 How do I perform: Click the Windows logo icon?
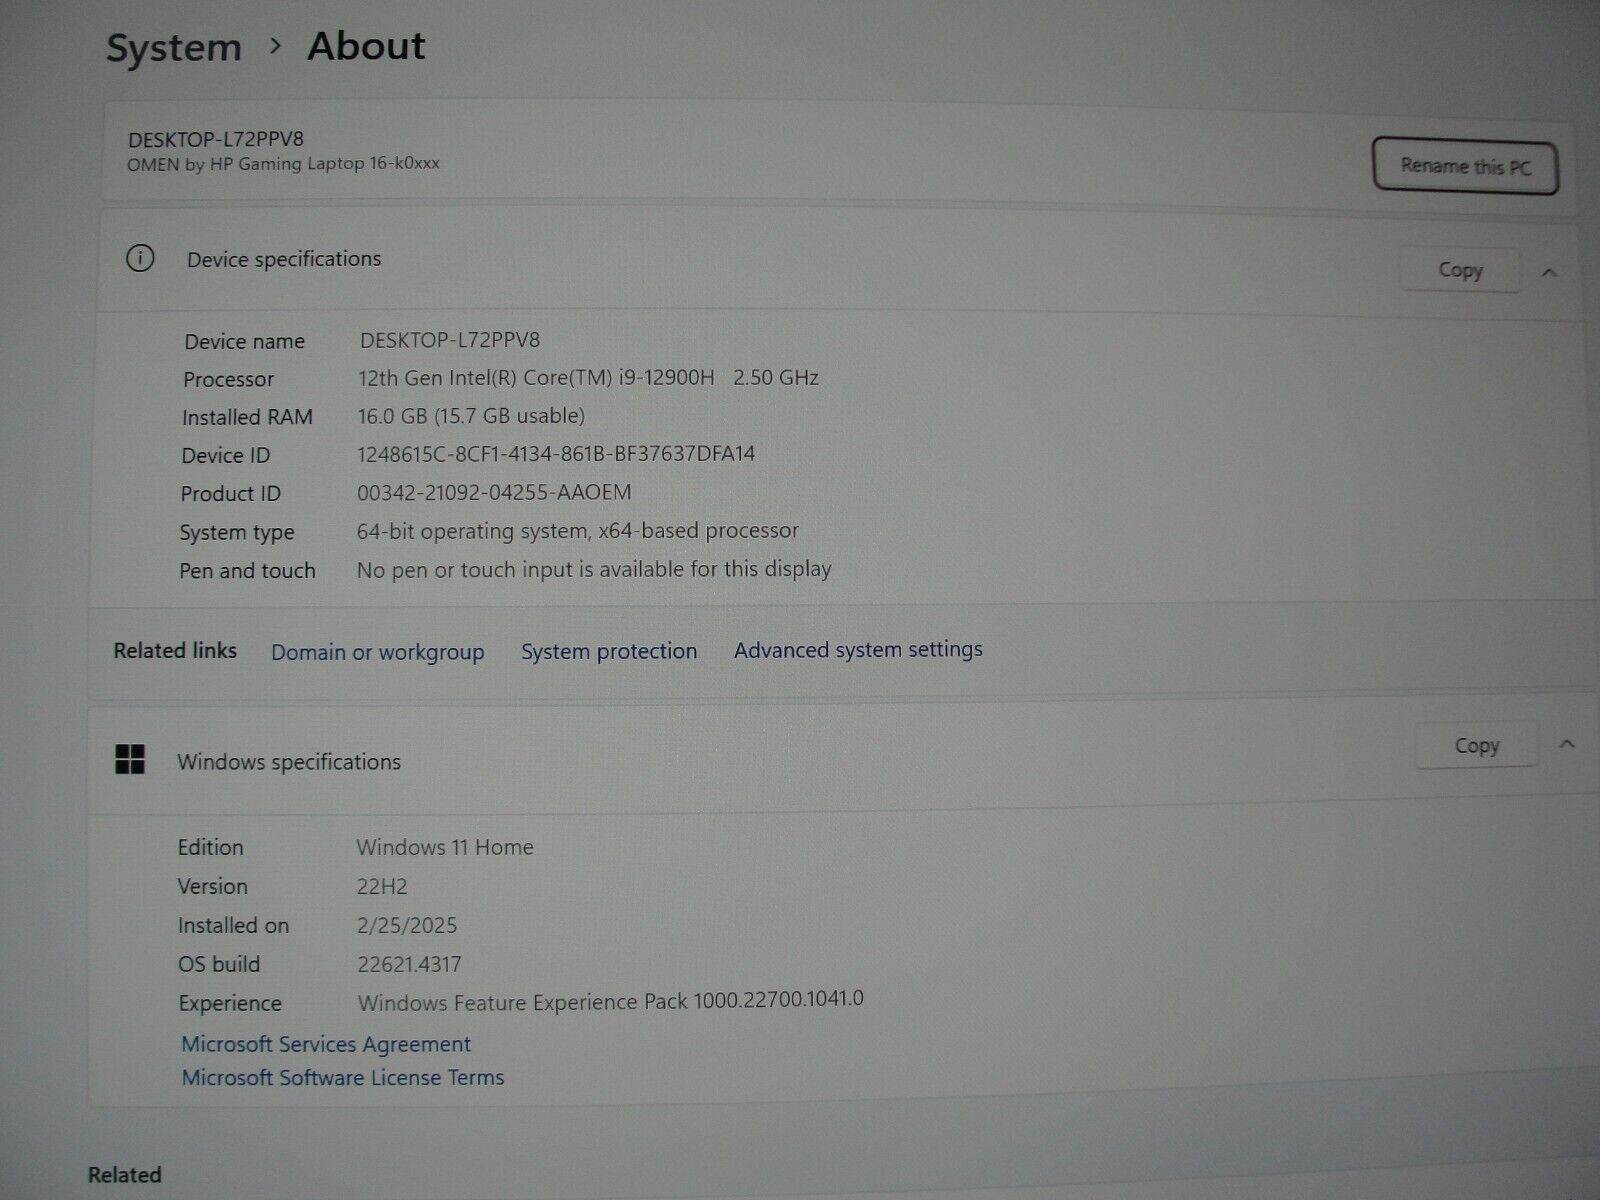(x=130, y=760)
